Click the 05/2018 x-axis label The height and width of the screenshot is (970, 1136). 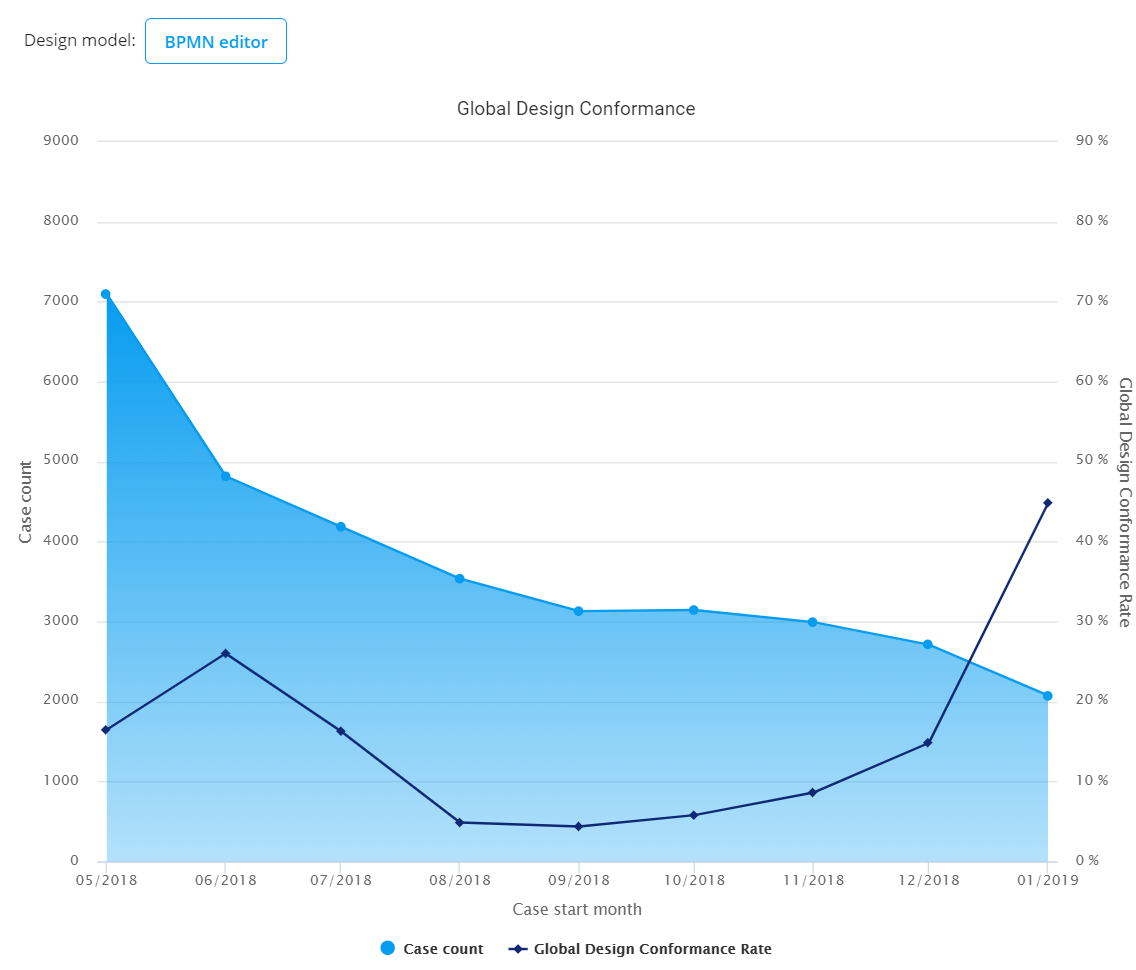[106, 880]
